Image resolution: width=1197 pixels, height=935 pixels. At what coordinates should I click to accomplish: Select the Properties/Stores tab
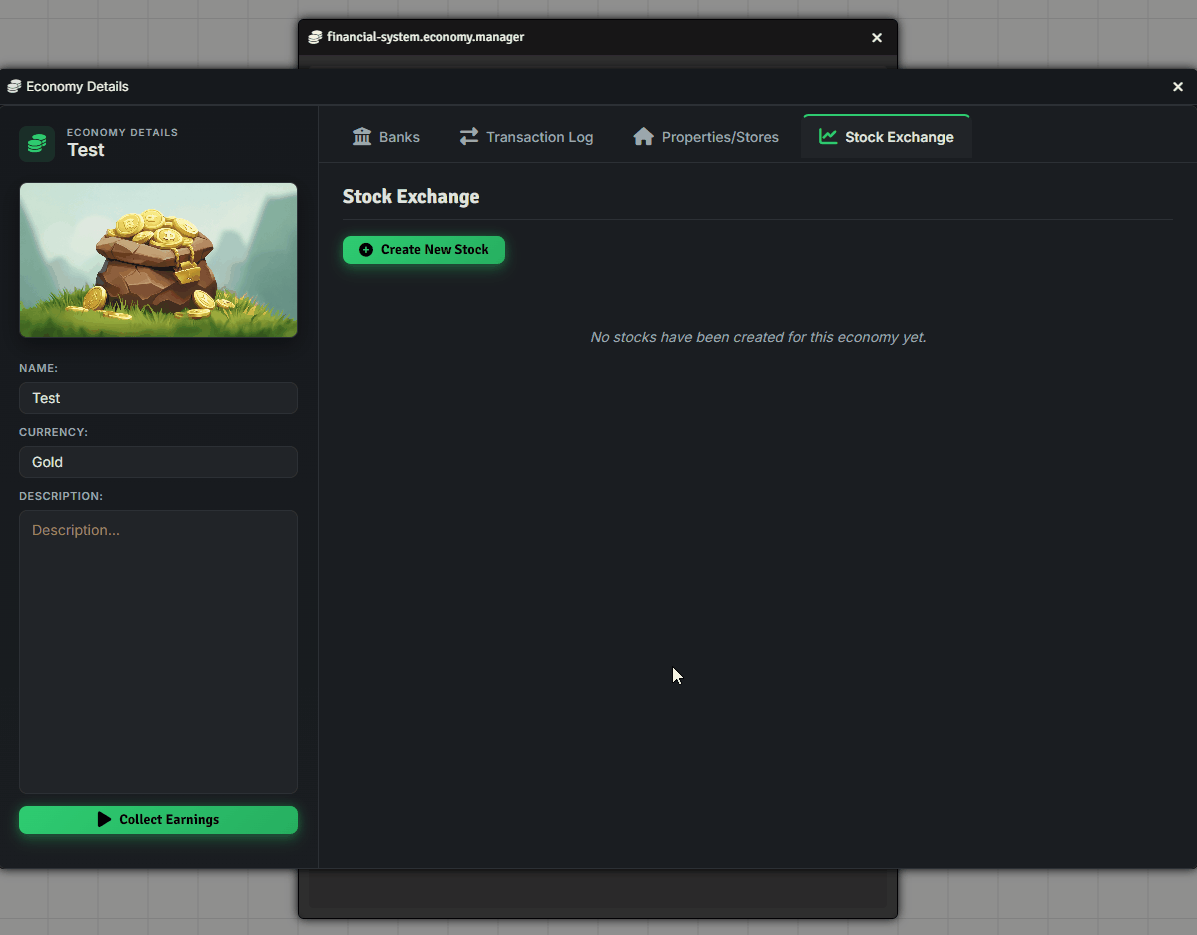click(706, 137)
